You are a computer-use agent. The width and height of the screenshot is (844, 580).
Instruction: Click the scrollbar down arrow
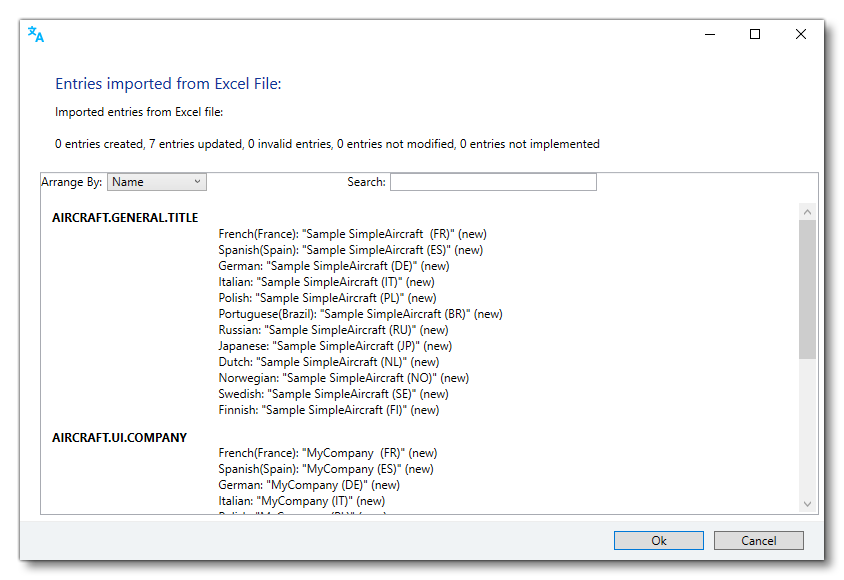pyautogui.click(x=807, y=503)
